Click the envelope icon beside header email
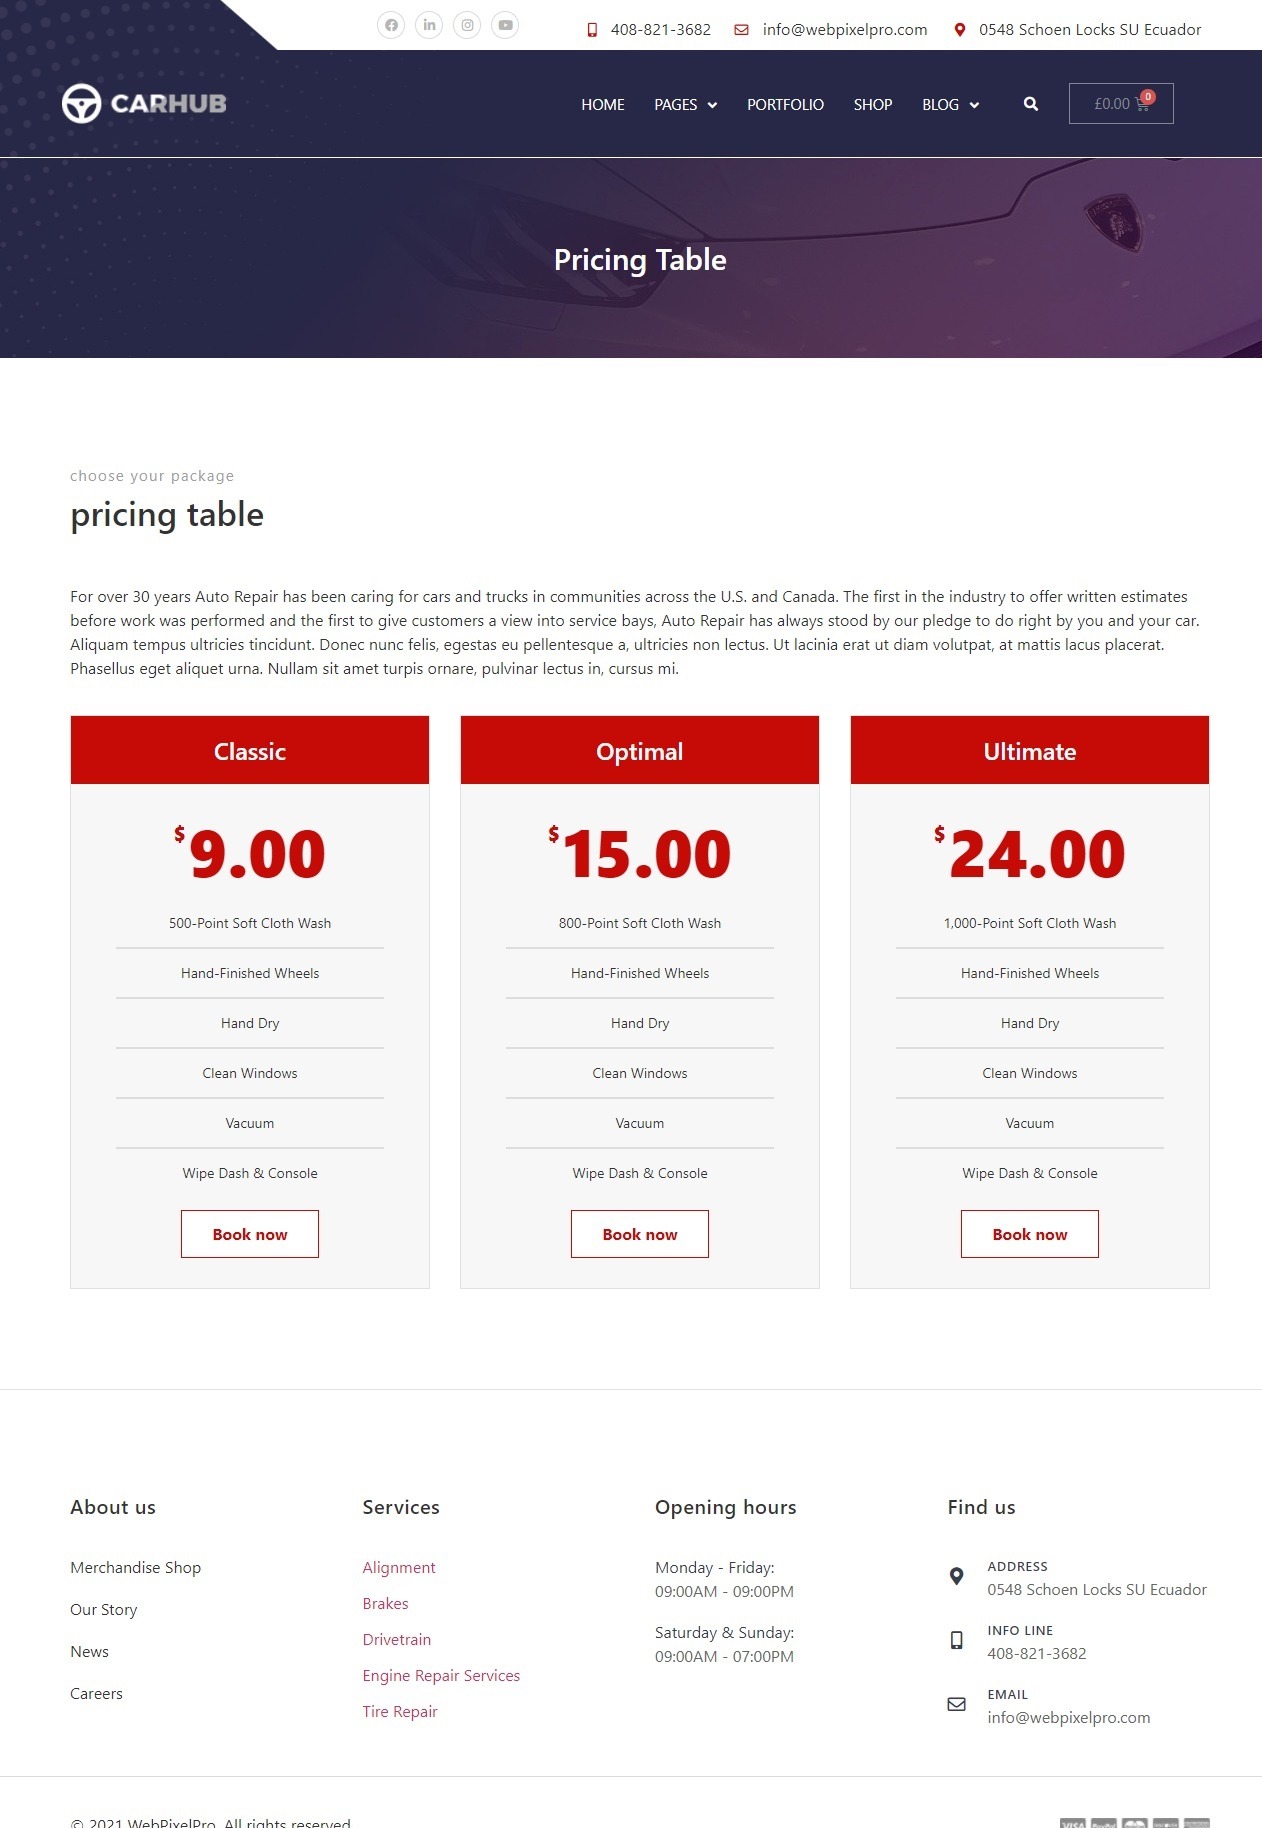This screenshot has height=1828, width=1262. [x=741, y=30]
